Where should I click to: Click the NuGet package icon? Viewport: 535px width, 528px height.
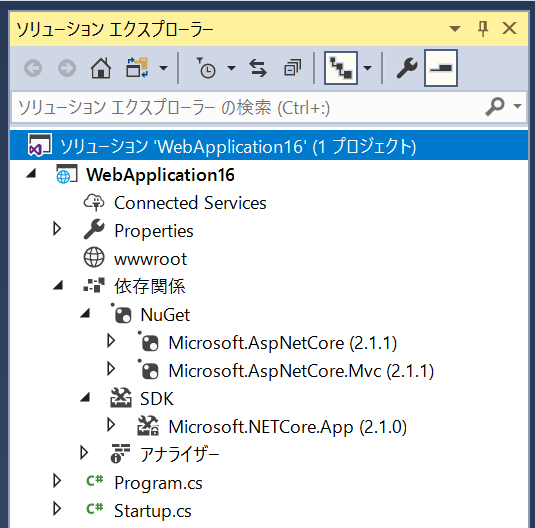click(121, 313)
